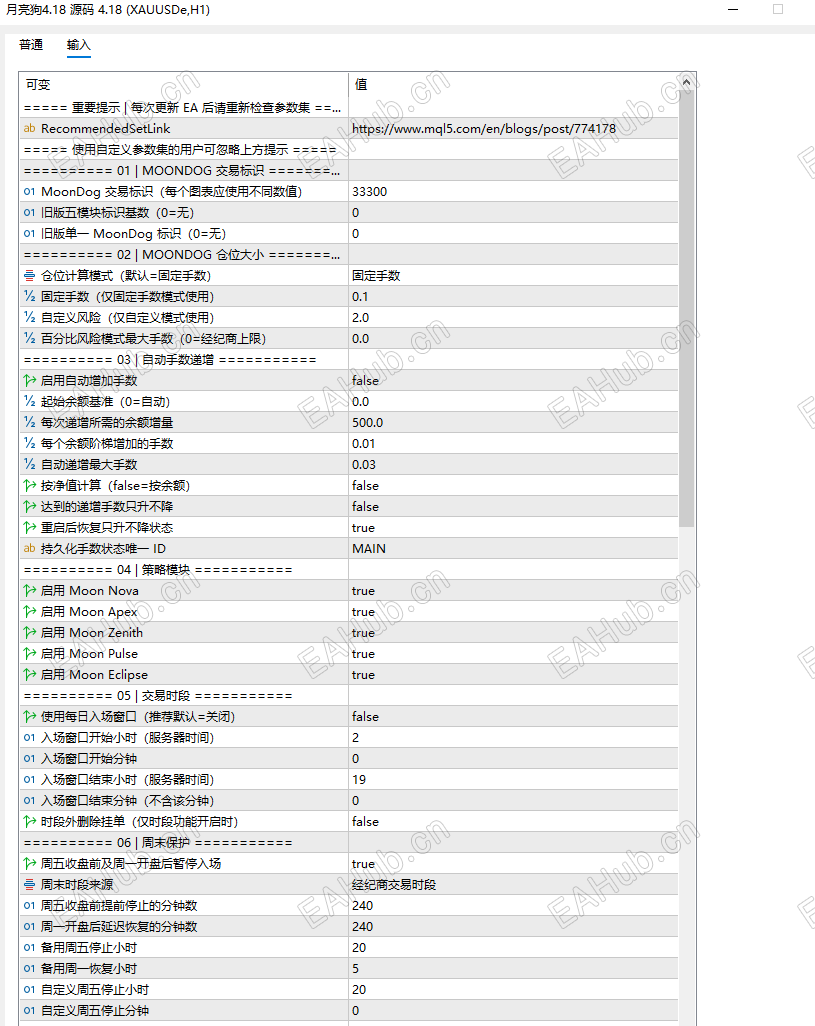Click the 可变 column header

184,84
